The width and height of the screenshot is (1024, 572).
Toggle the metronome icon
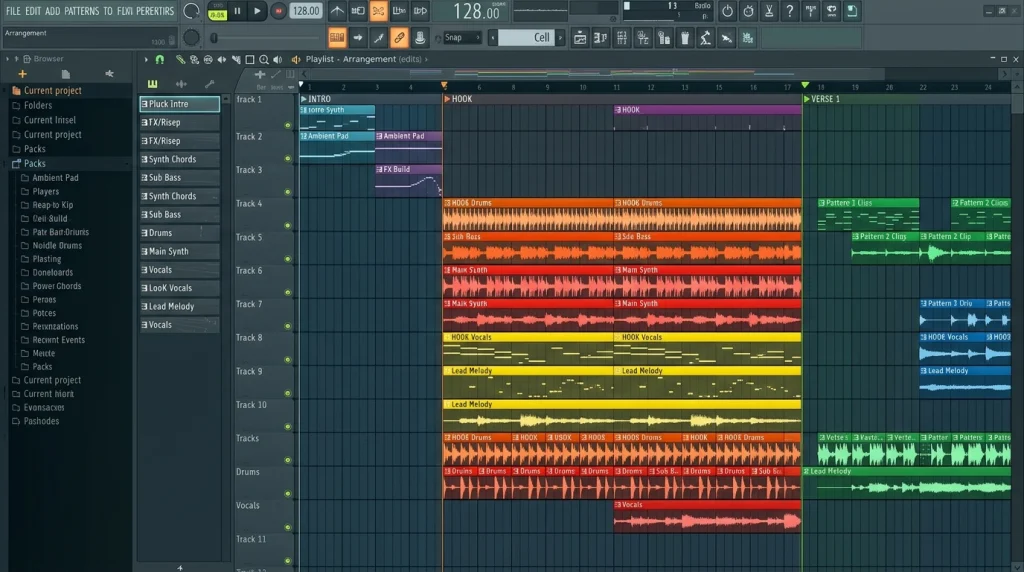point(337,10)
